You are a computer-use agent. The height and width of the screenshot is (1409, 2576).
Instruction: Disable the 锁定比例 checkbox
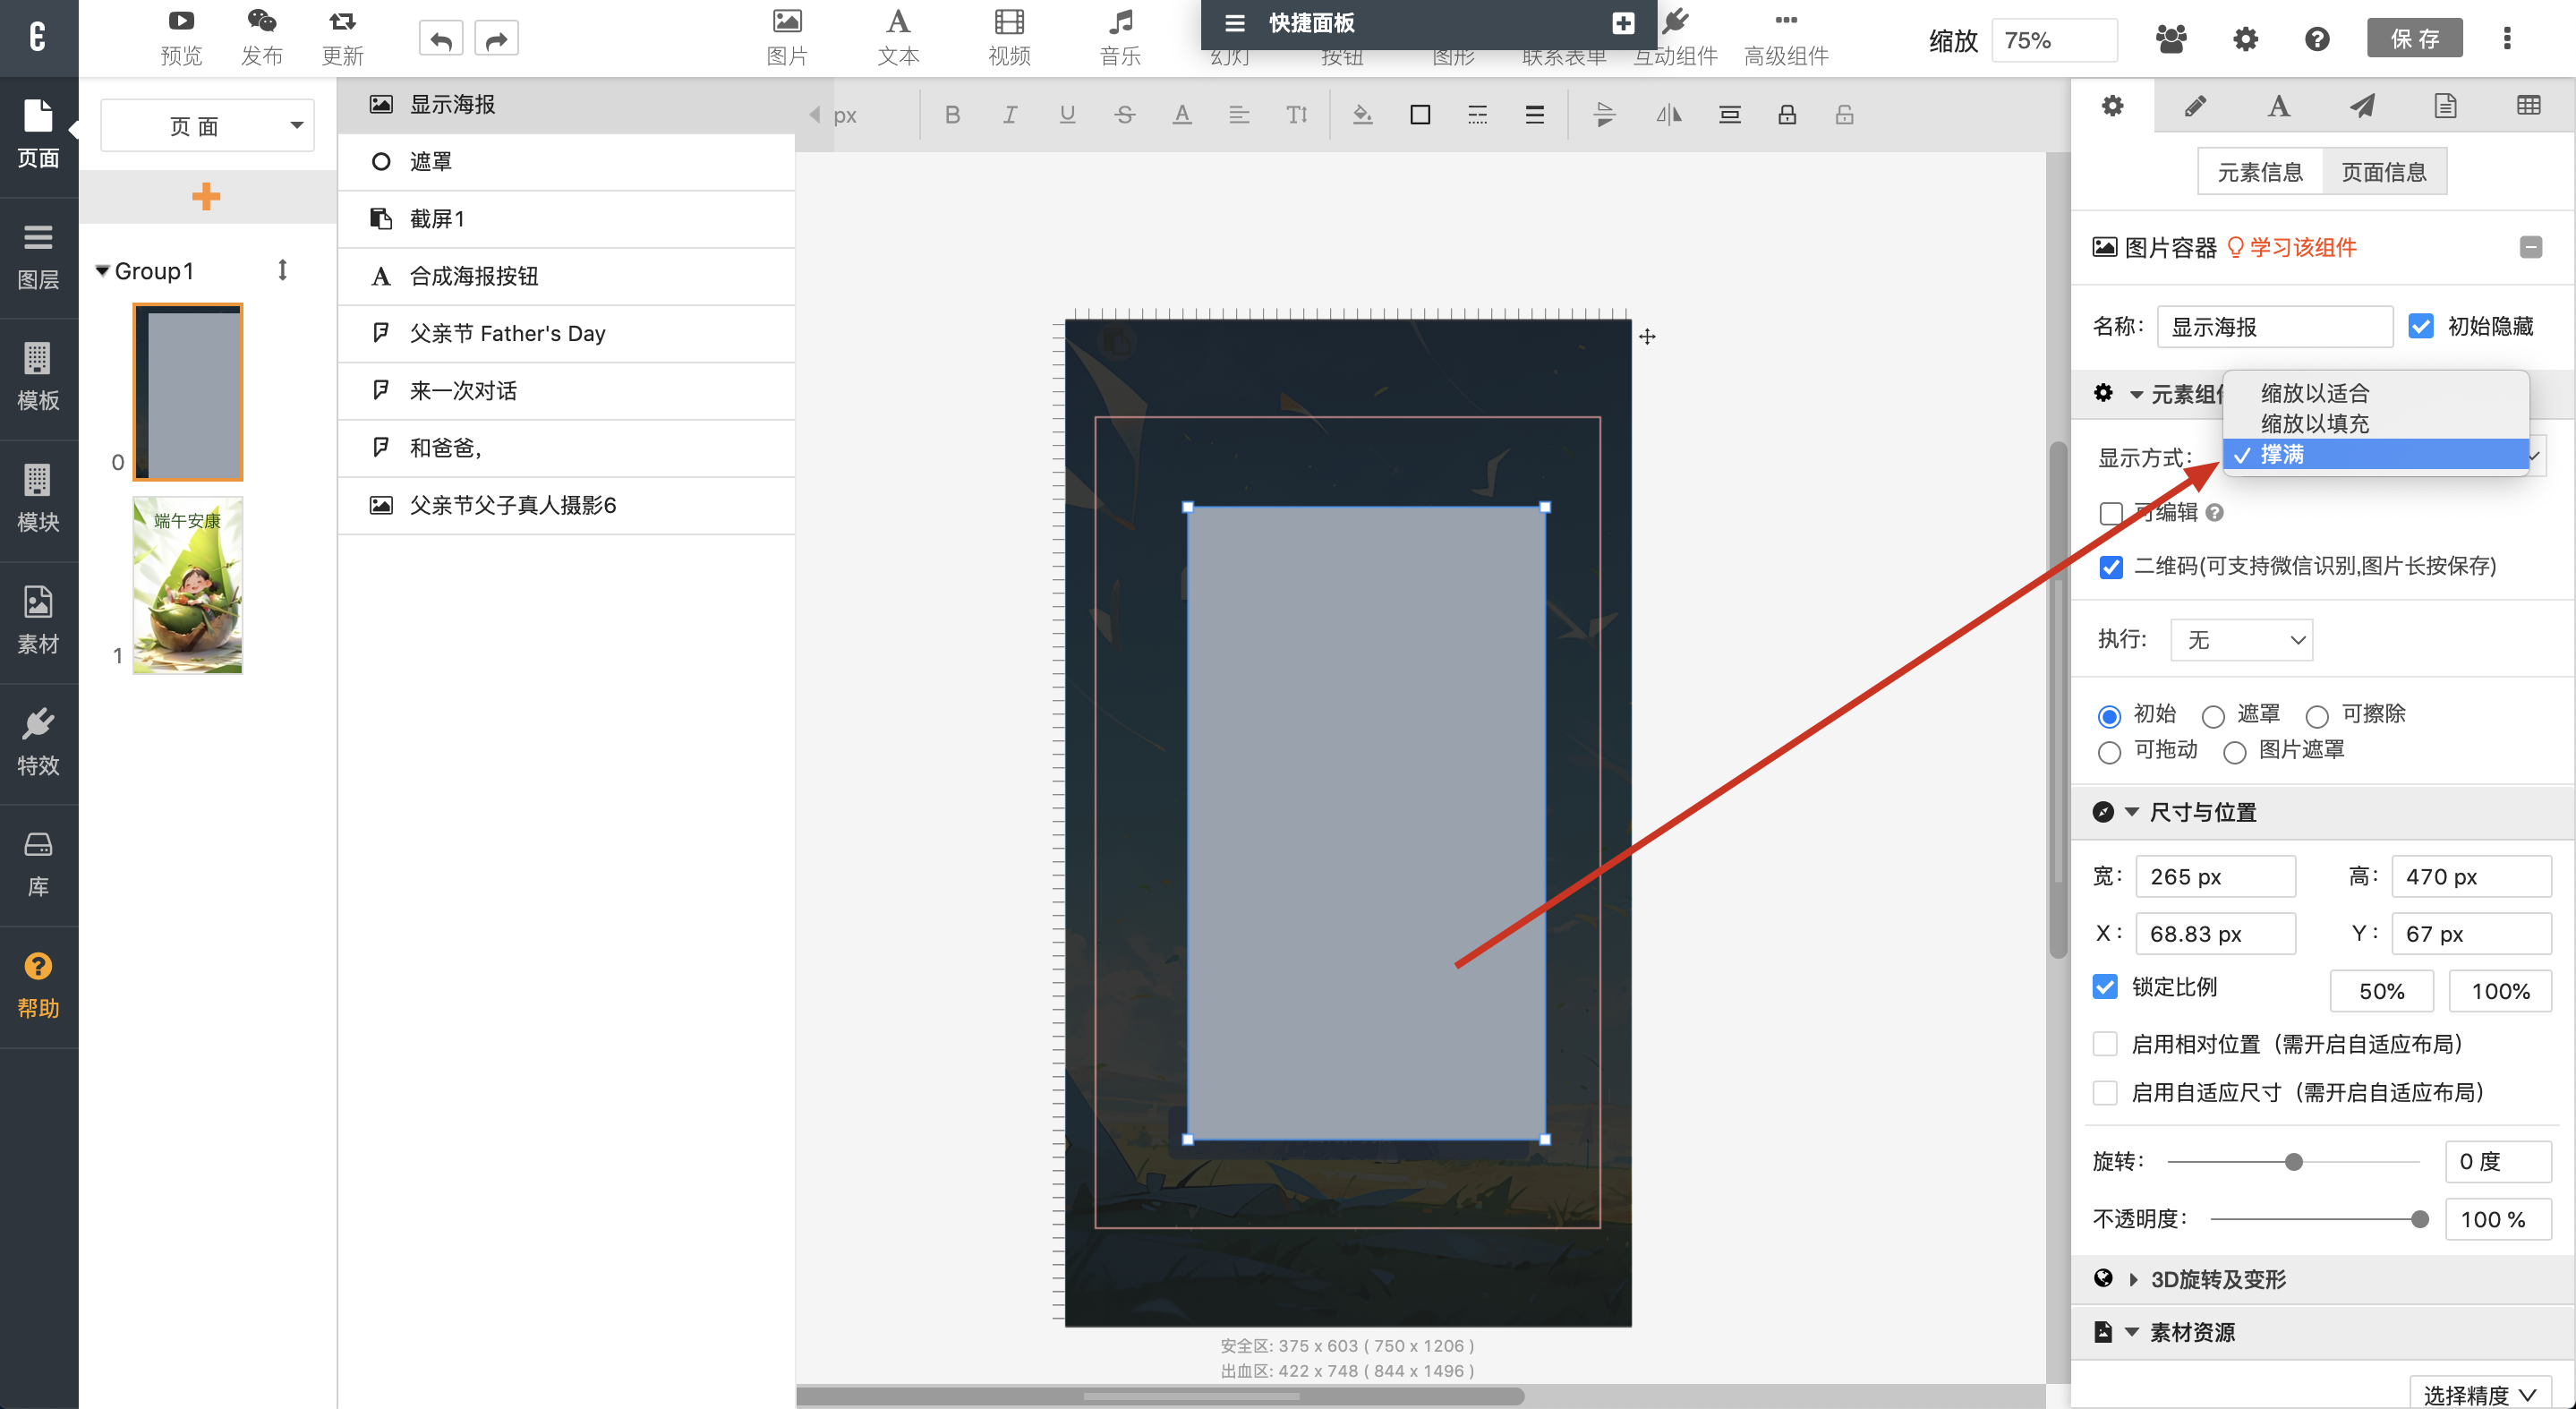(2105, 987)
